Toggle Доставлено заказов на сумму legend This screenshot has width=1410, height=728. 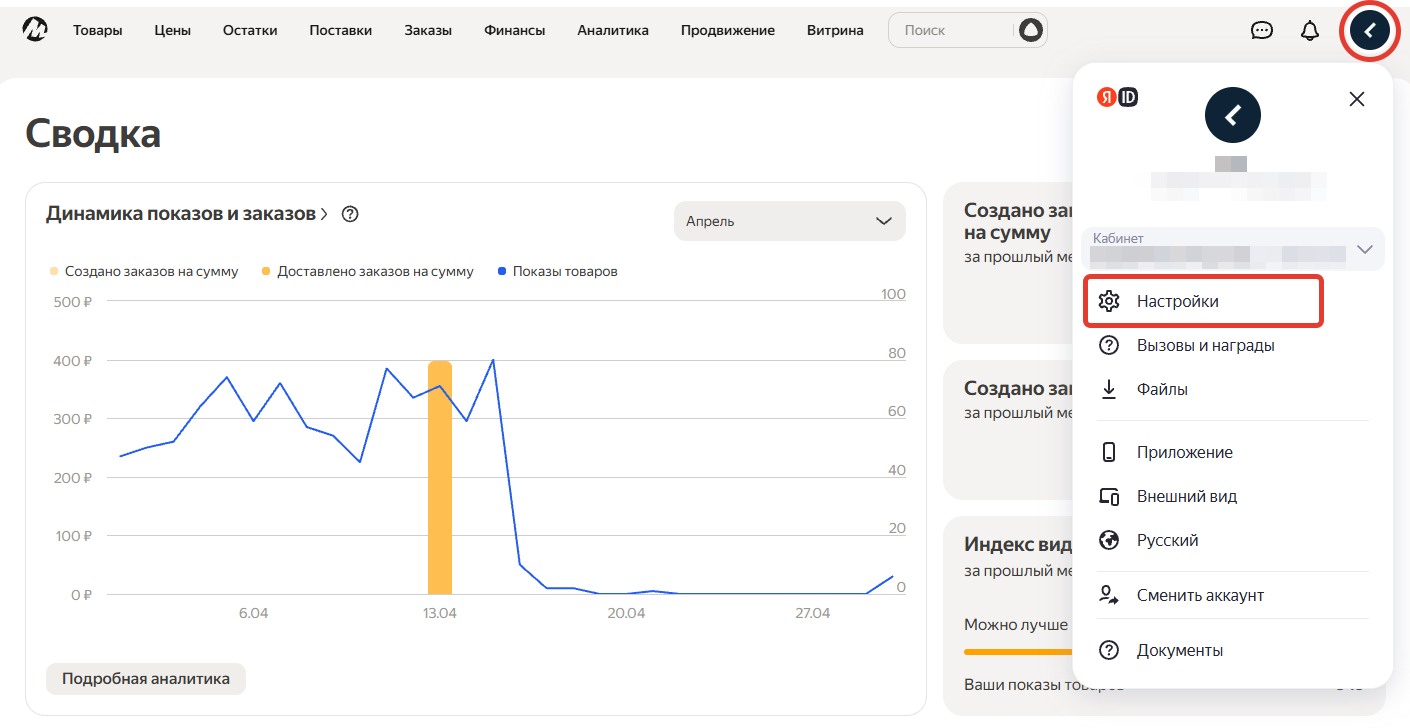coord(367,271)
